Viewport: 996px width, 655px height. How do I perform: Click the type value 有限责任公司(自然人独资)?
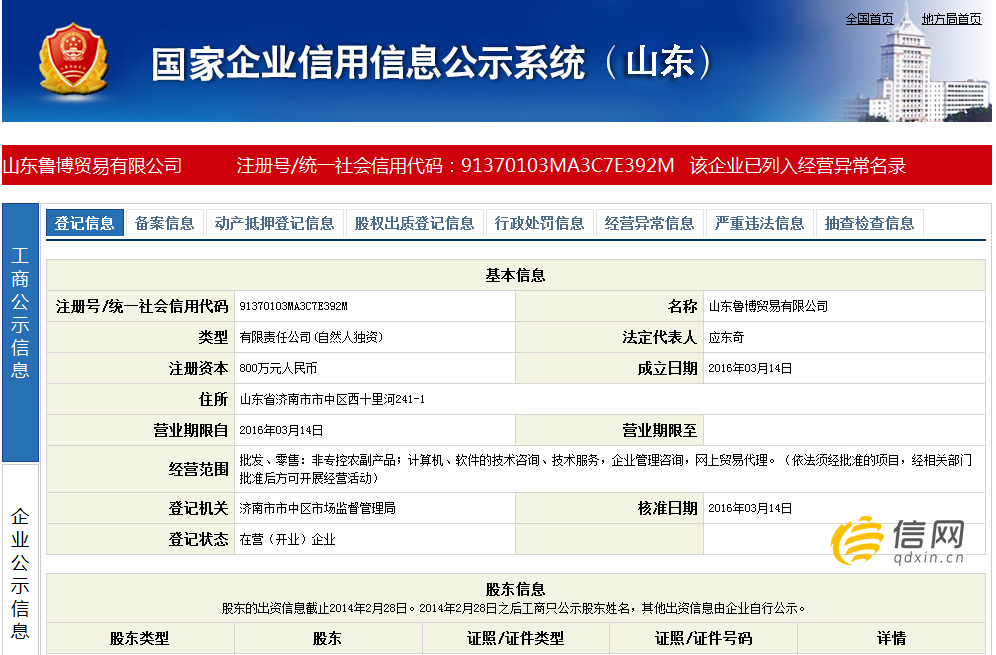click(311, 337)
